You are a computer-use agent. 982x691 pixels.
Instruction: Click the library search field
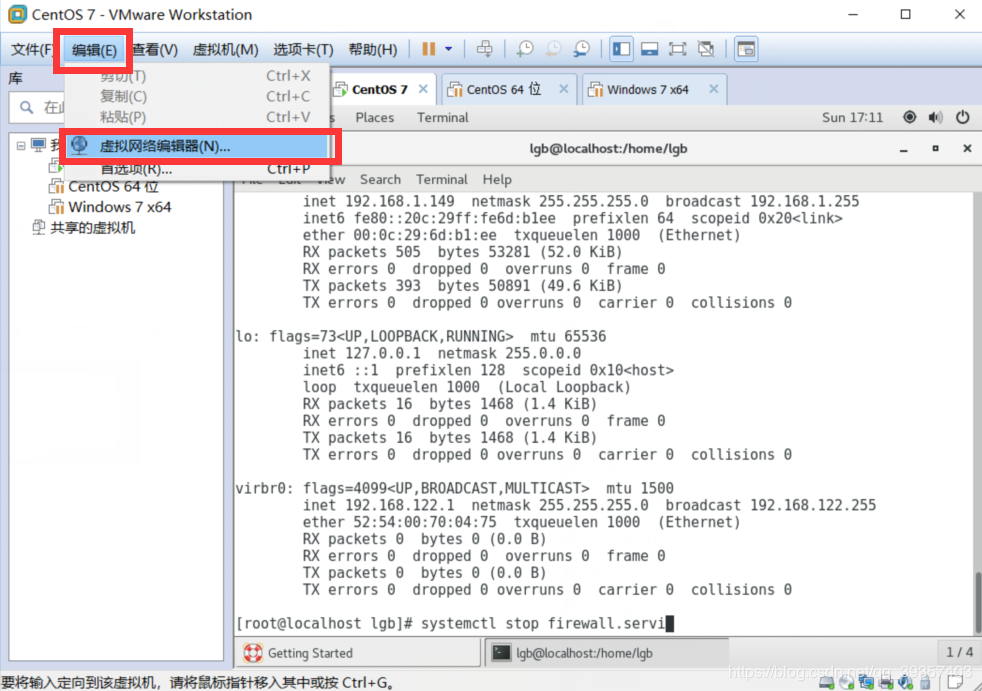click(x=38, y=108)
